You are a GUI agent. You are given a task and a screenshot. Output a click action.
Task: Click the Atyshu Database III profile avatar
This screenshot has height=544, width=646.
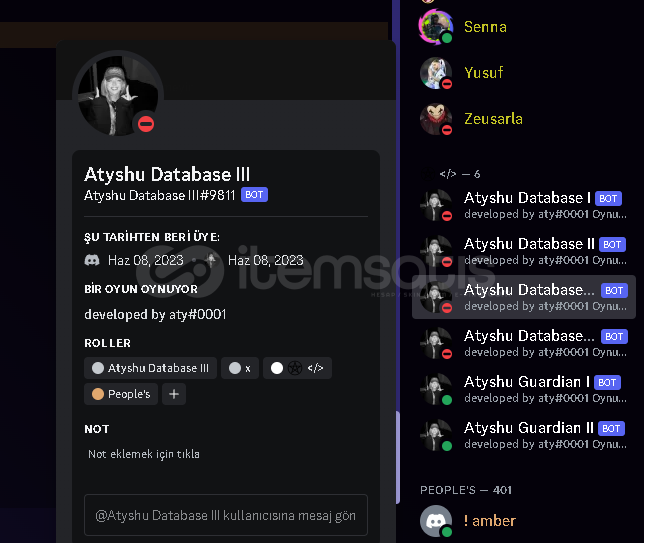click(x=118, y=96)
